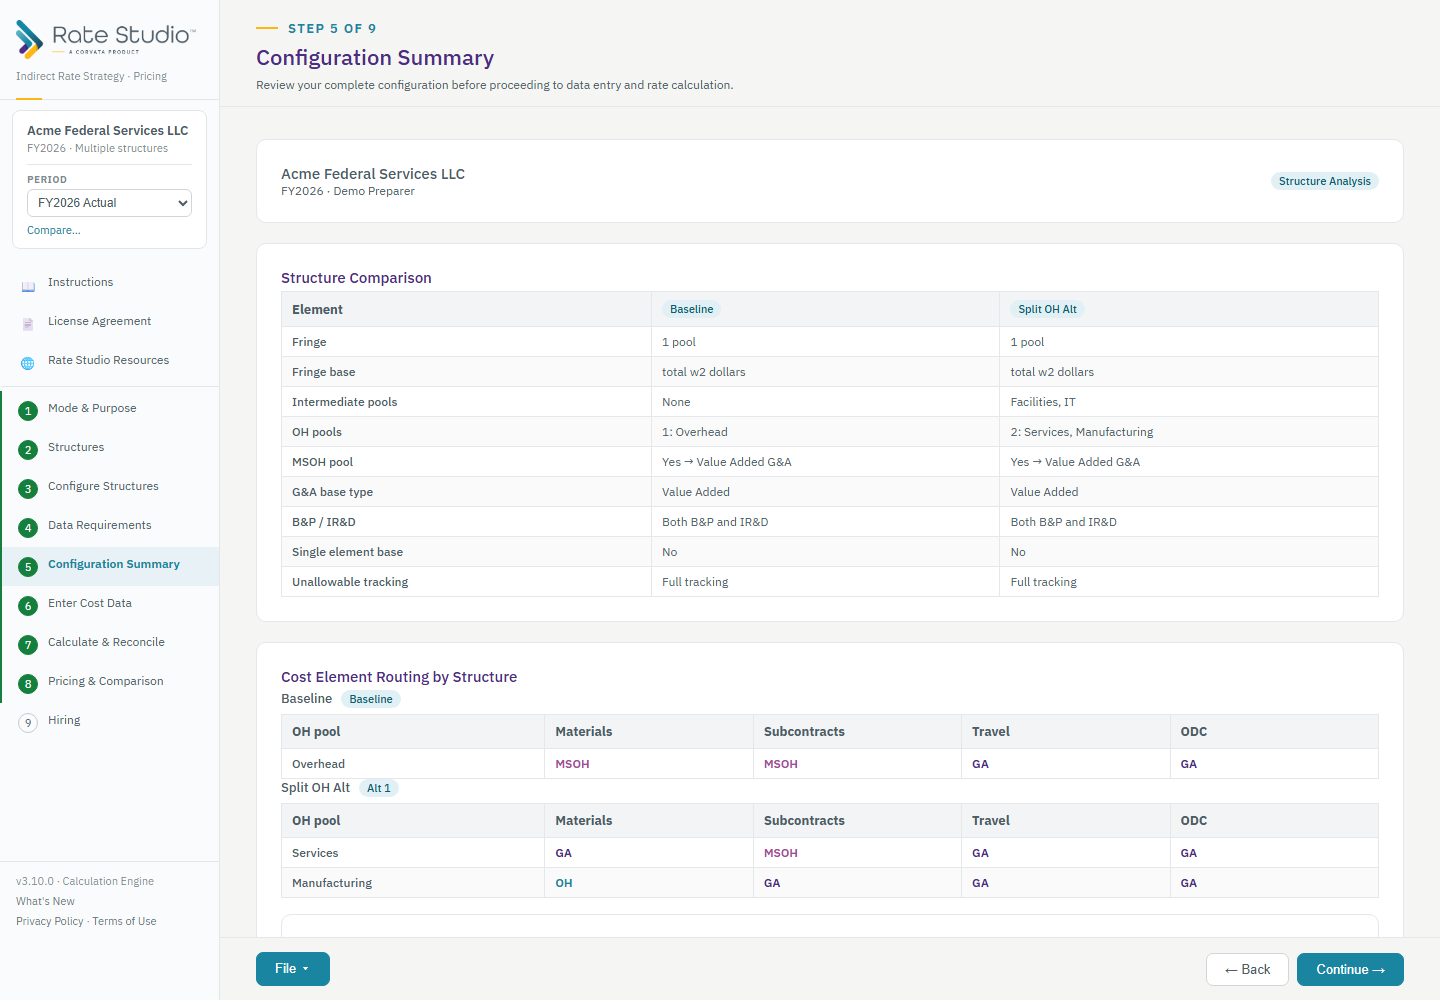Open the FY2026 Actual period dropdown

[x=109, y=203]
